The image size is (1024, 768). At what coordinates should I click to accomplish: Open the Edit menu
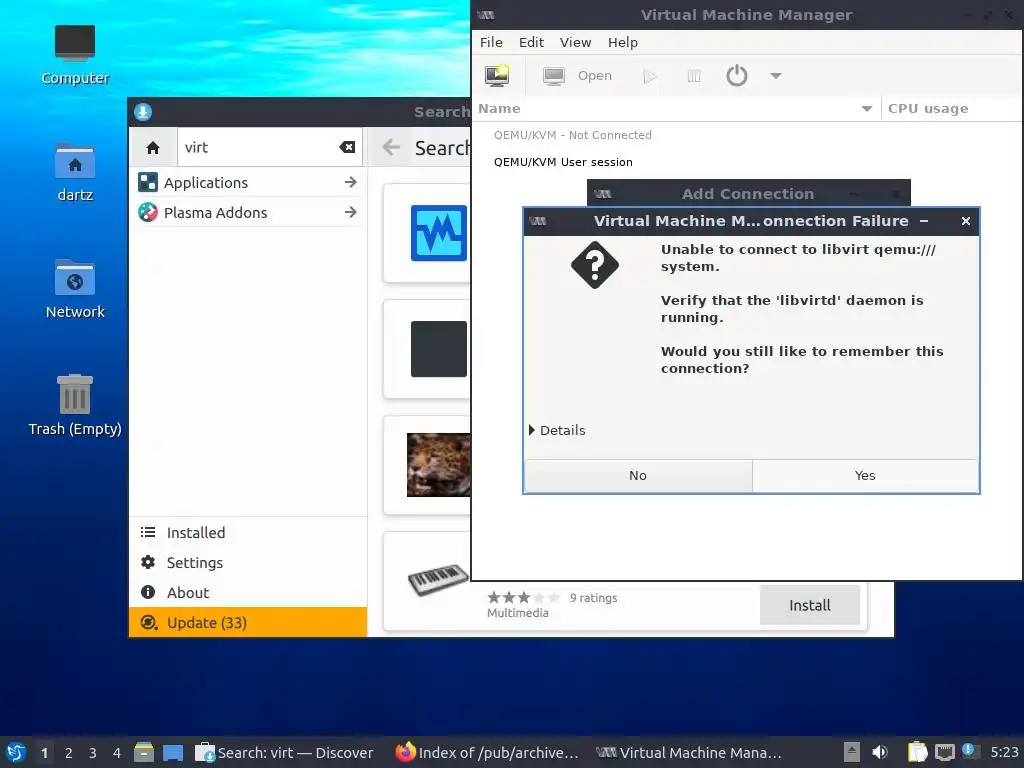tap(531, 42)
